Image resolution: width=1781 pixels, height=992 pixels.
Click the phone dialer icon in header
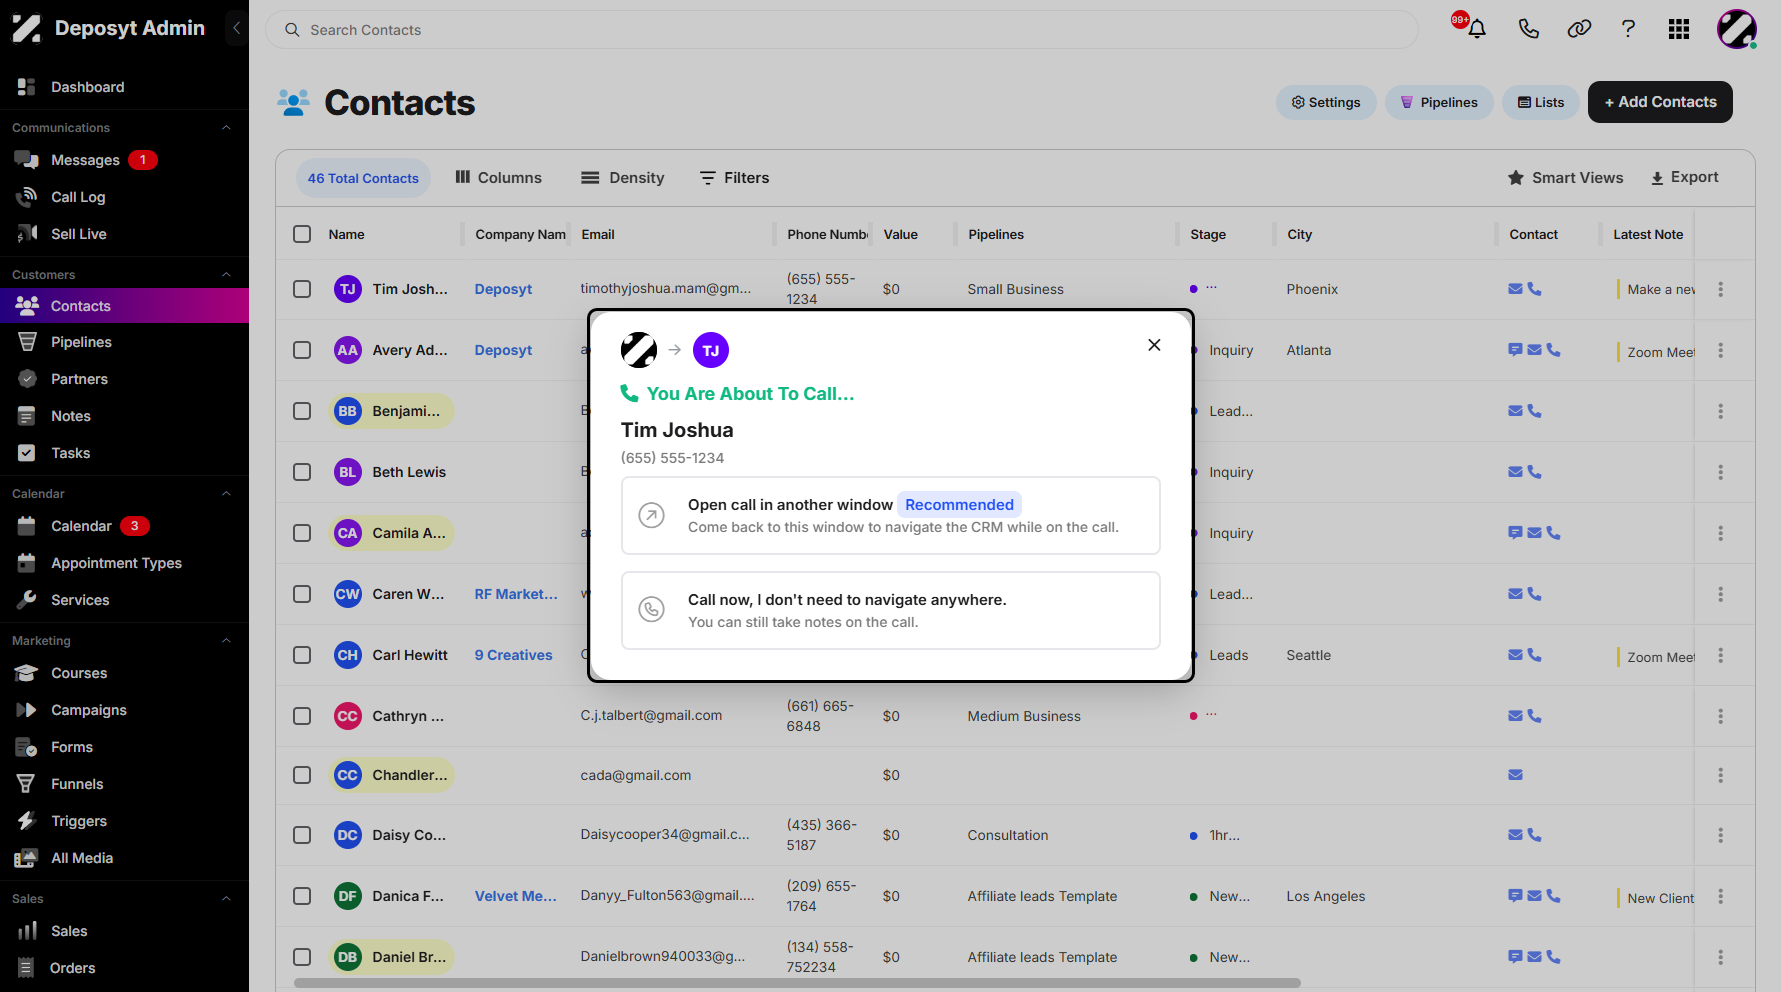(x=1528, y=29)
